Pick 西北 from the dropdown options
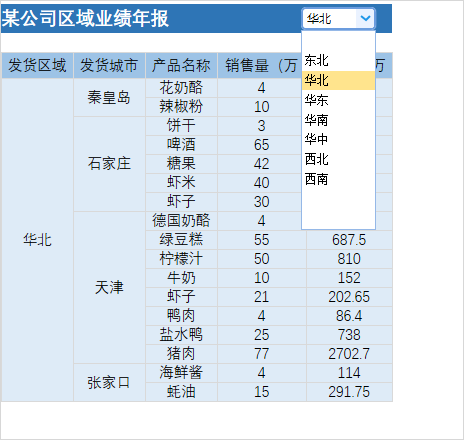464x440 pixels. tap(338, 159)
